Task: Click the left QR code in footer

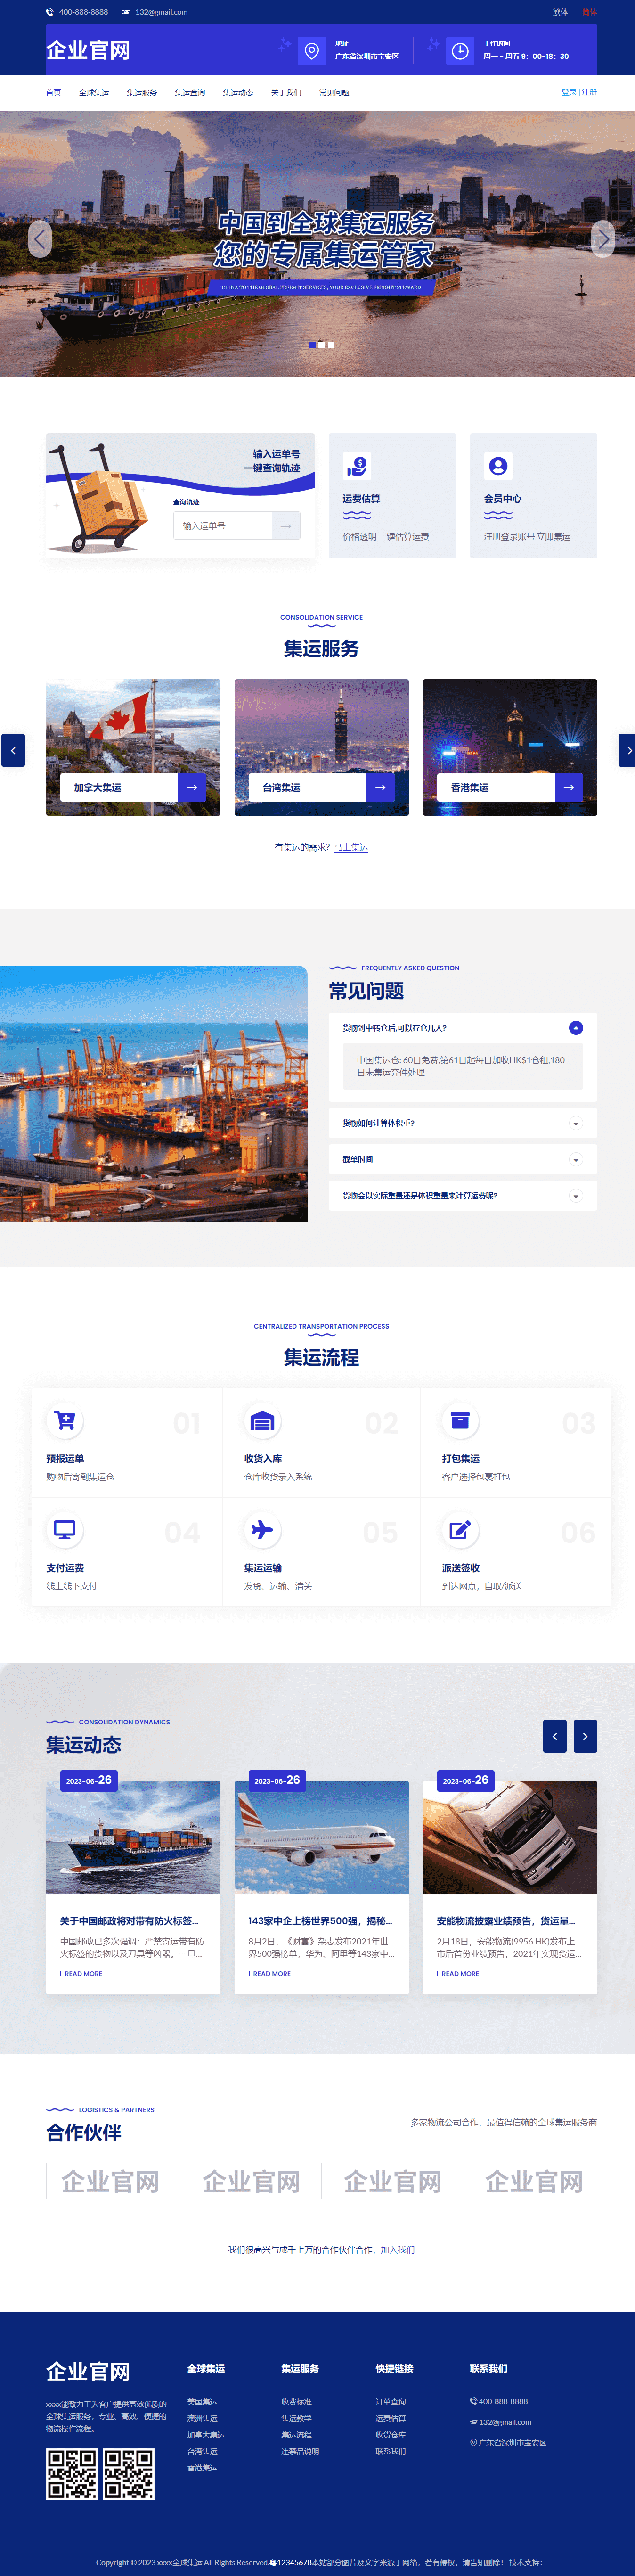Action: point(72,2474)
